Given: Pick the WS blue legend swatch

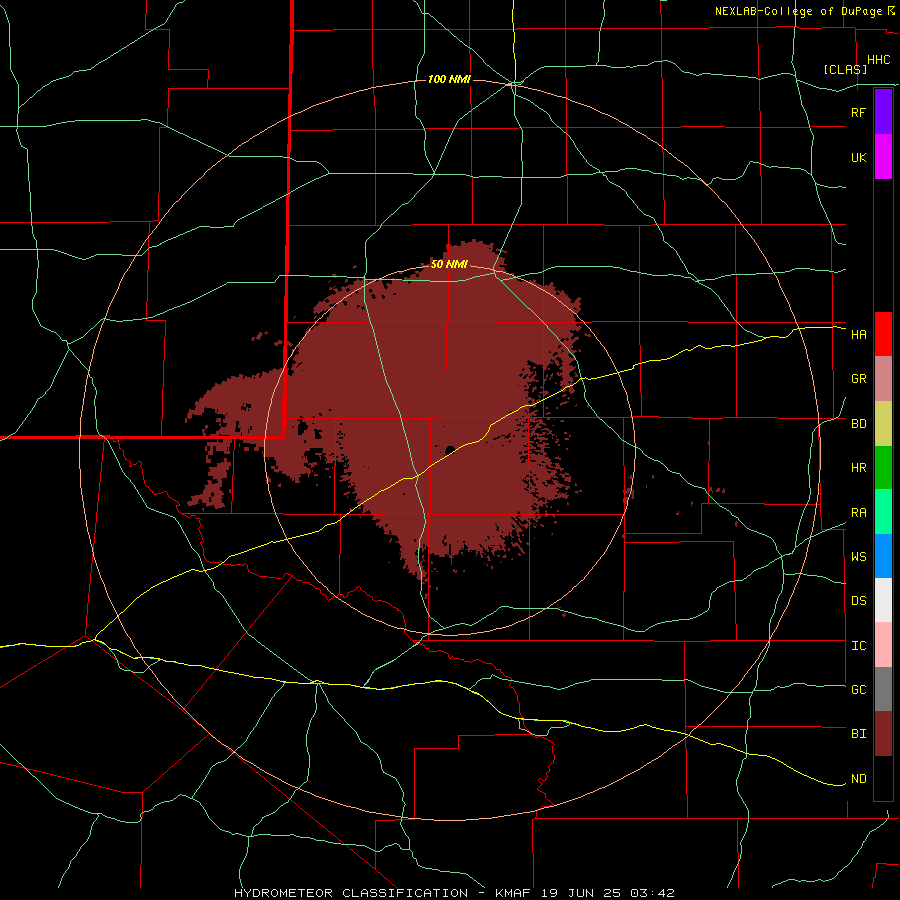Looking at the screenshot, I should coord(883,556).
